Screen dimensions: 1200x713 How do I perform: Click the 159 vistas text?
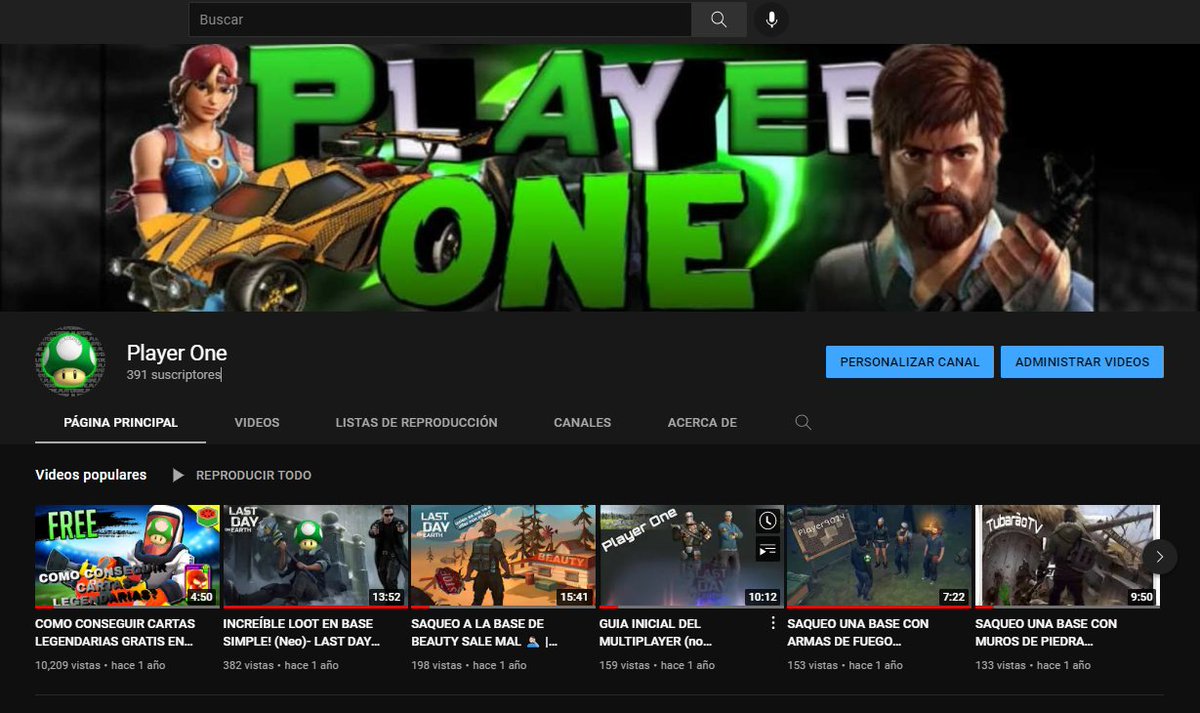(625, 665)
